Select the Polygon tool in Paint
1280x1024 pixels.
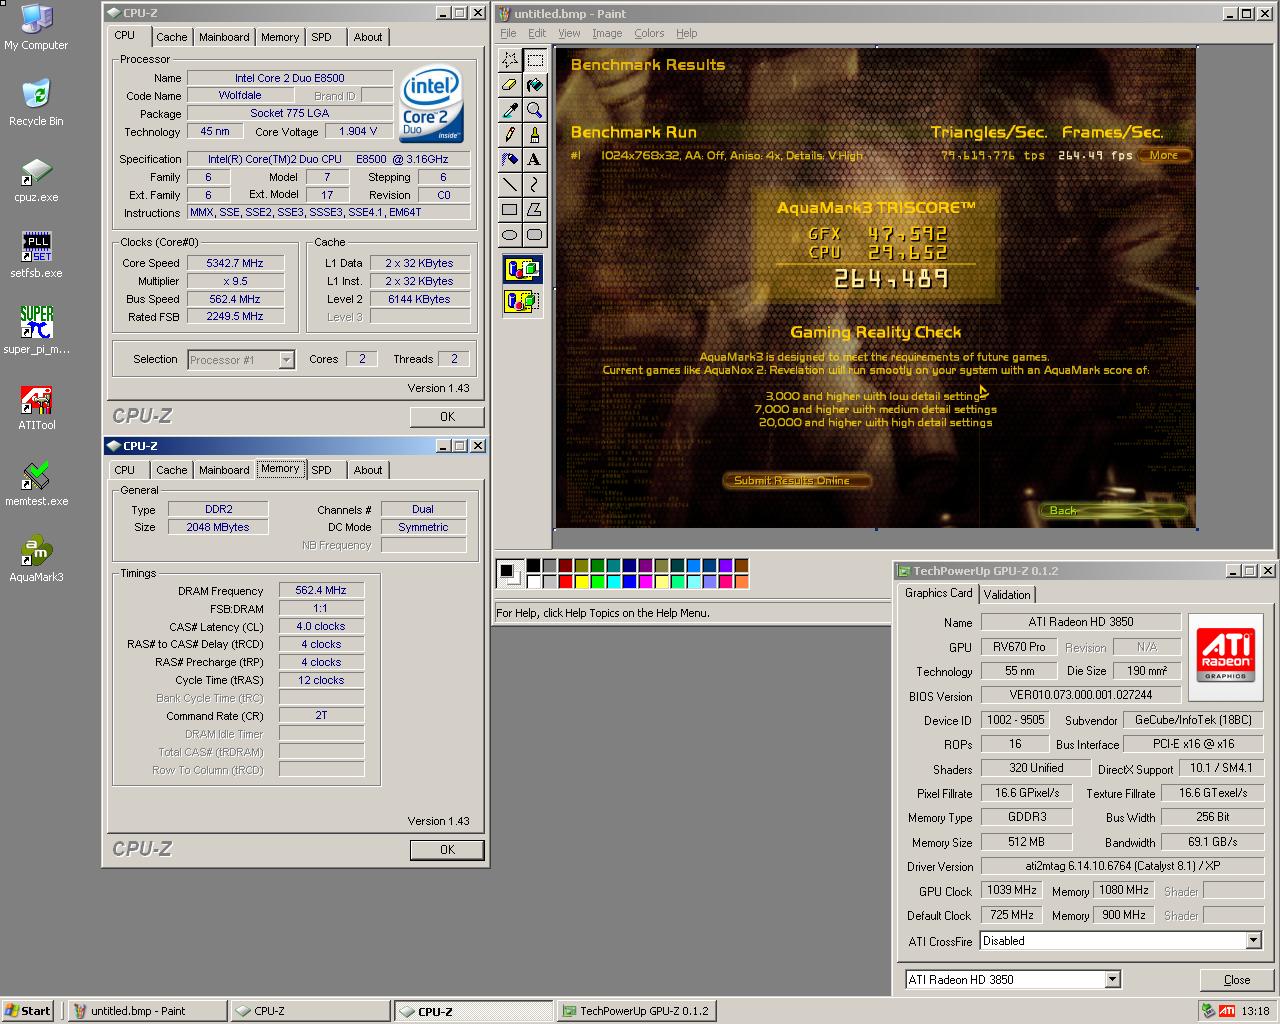click(x=535, y=209)
